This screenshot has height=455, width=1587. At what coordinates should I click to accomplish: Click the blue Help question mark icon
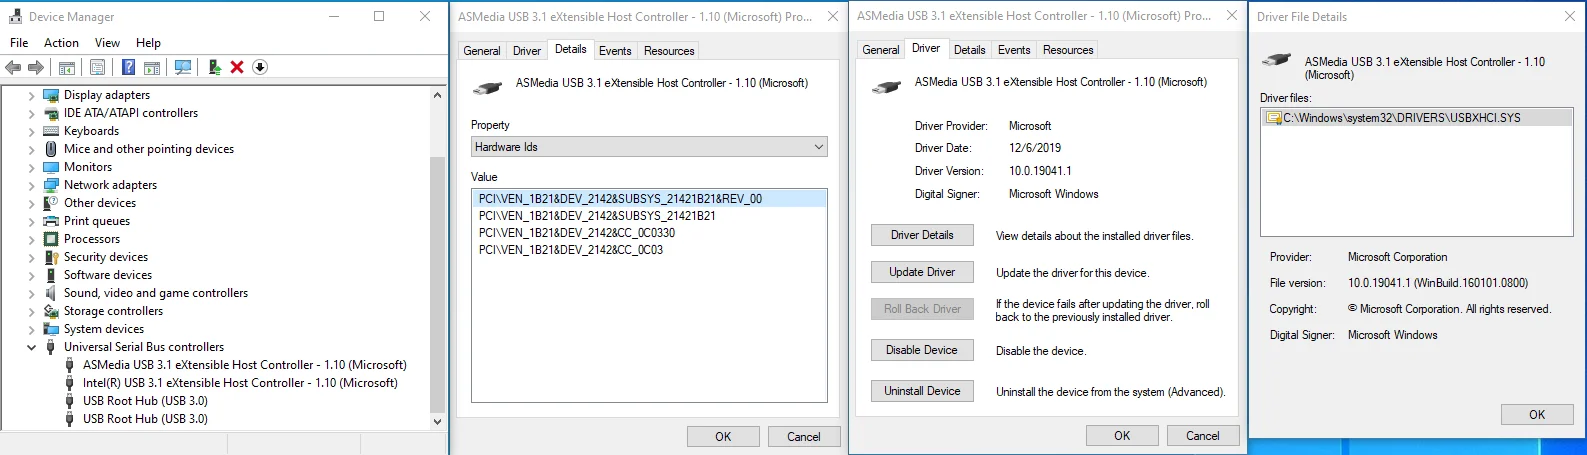click(129, 67)
